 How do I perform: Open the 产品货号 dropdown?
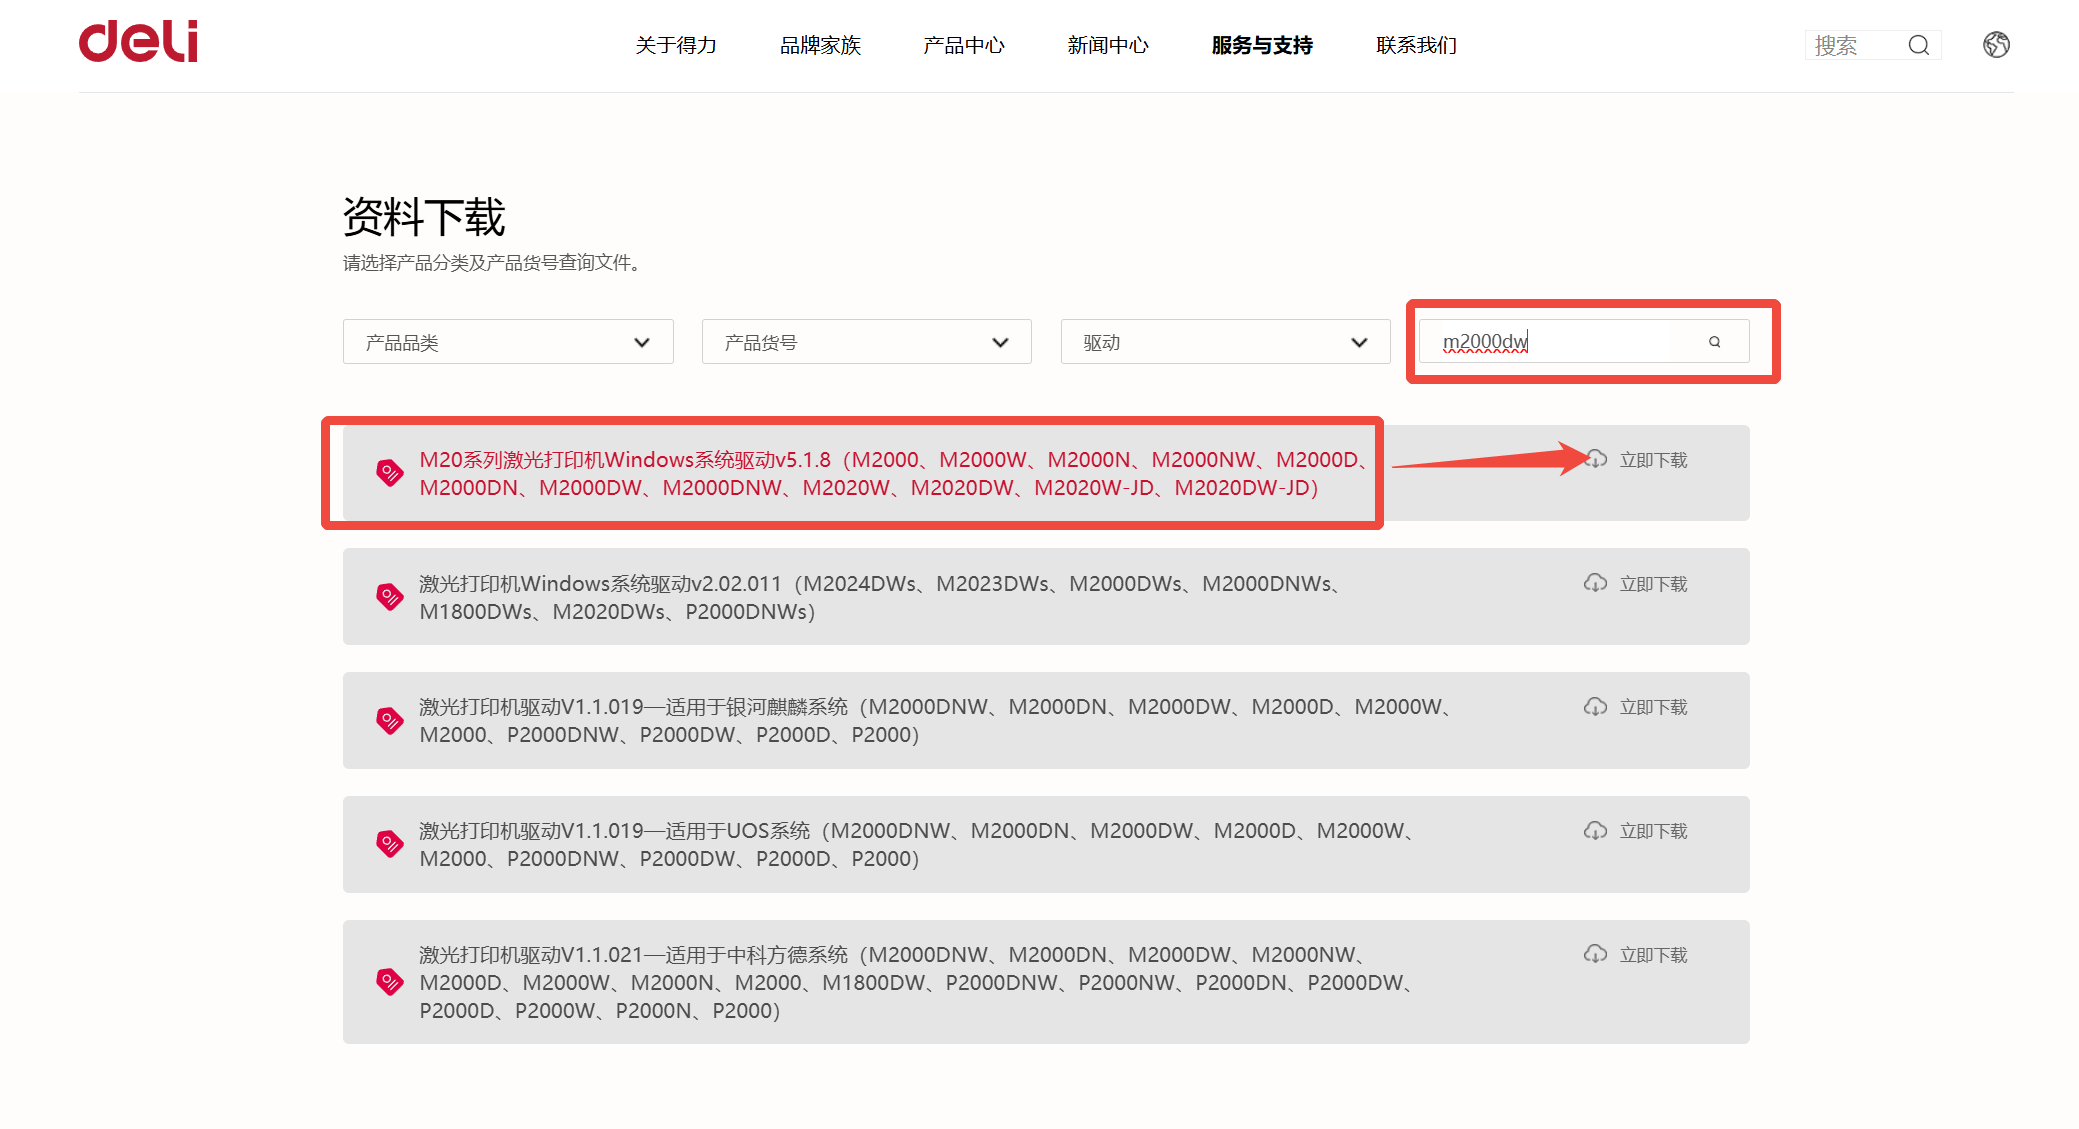coord(866,342)
